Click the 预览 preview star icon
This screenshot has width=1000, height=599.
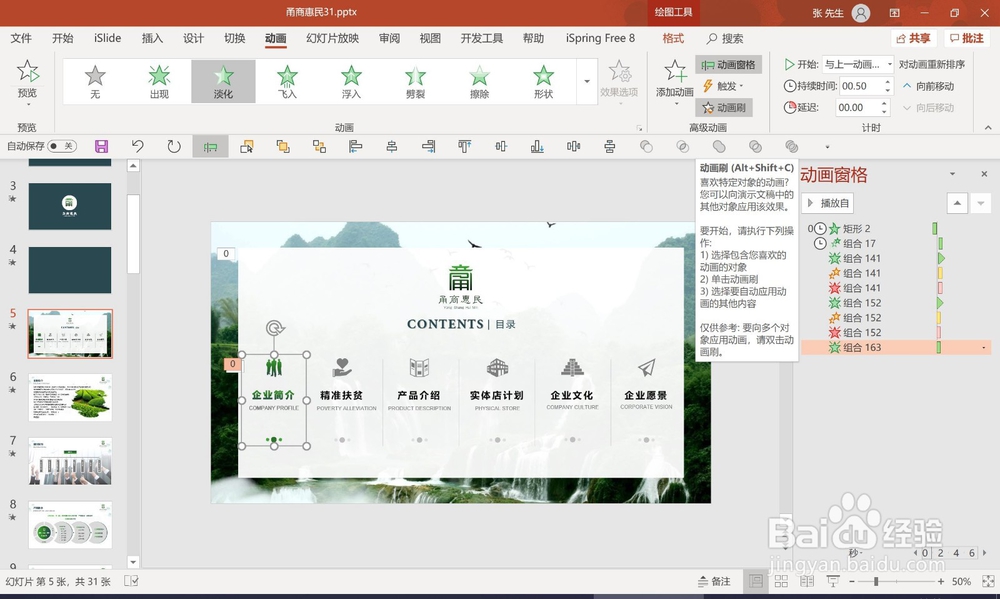point(27,71)
